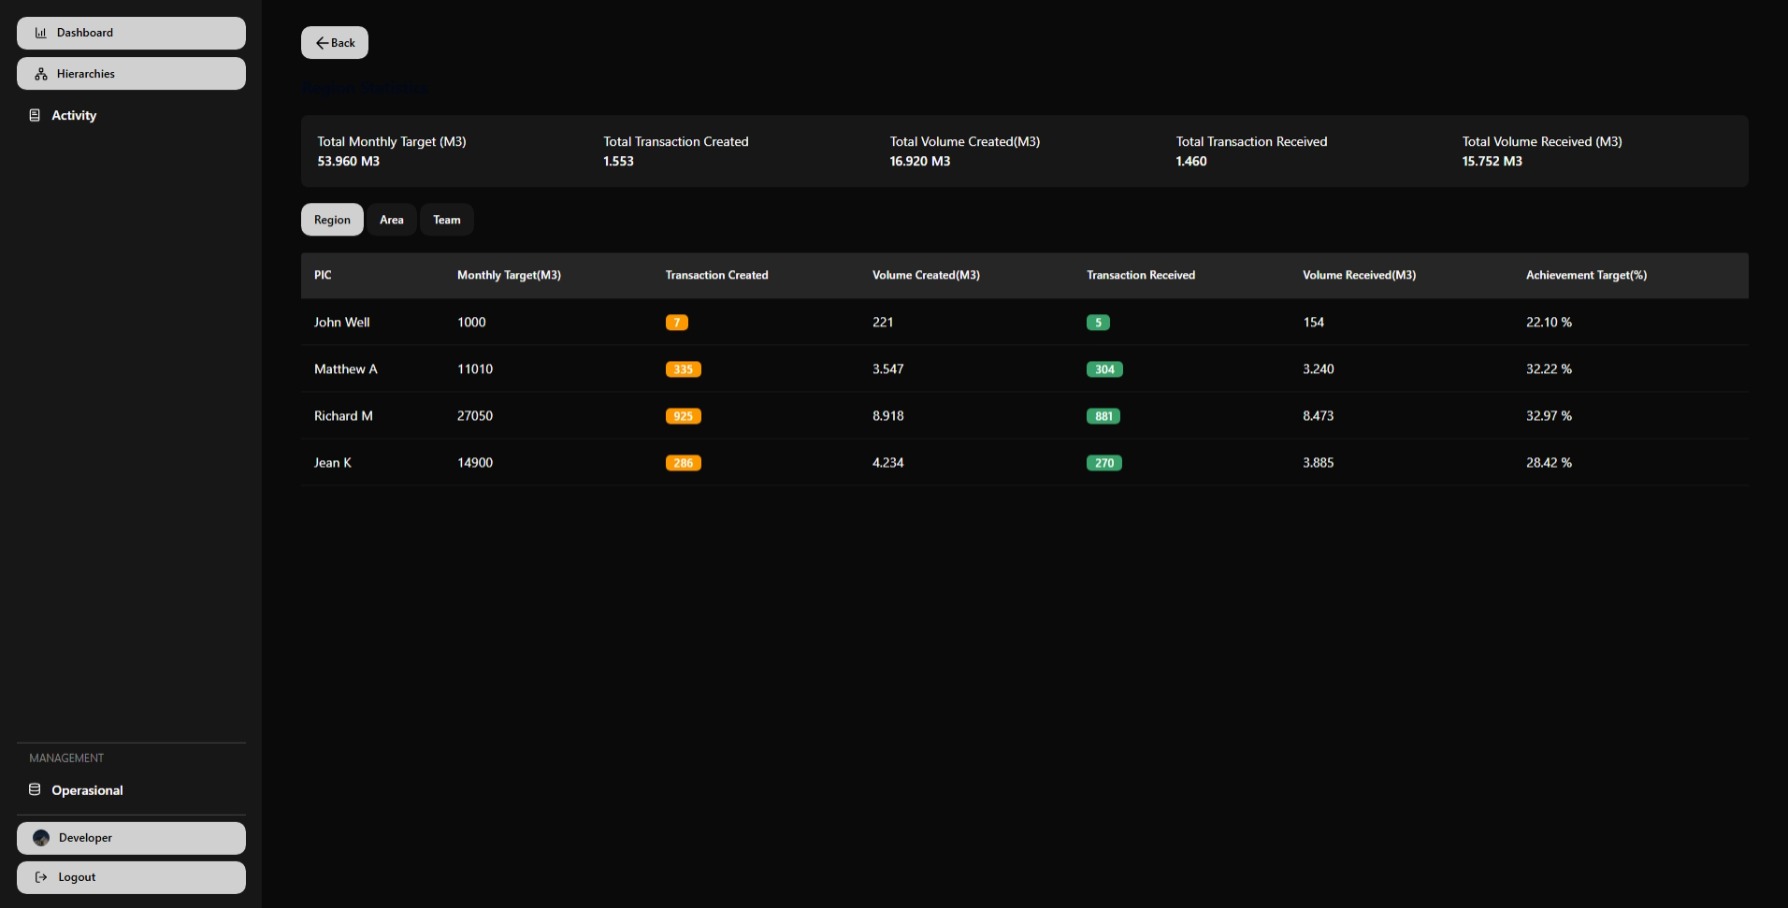Open the Operasional management page
This screenshot has width=1788, height=908.
tap(87, 790)
